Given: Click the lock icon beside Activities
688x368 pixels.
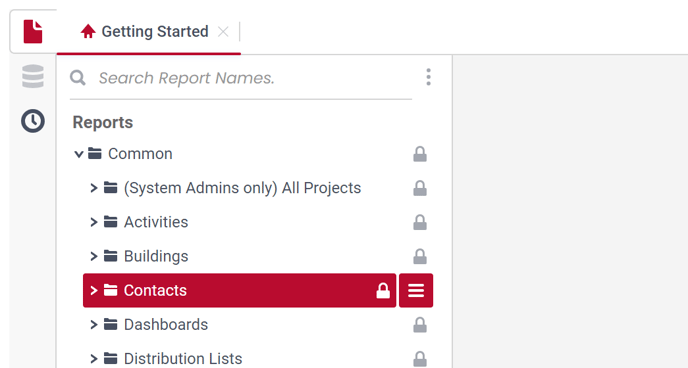Looking at the screenshot, I should [x=420, y=222].
